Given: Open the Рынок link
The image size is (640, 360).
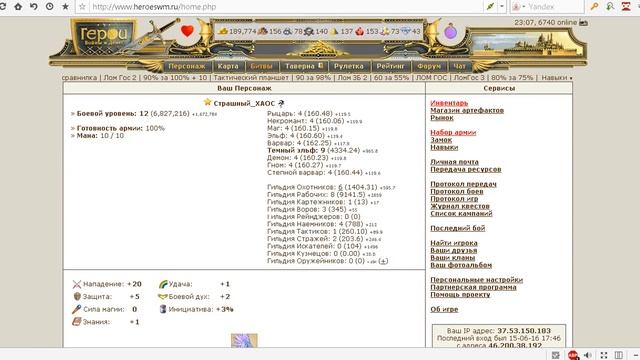Looking at the screenshot, I should coord(442,118).
